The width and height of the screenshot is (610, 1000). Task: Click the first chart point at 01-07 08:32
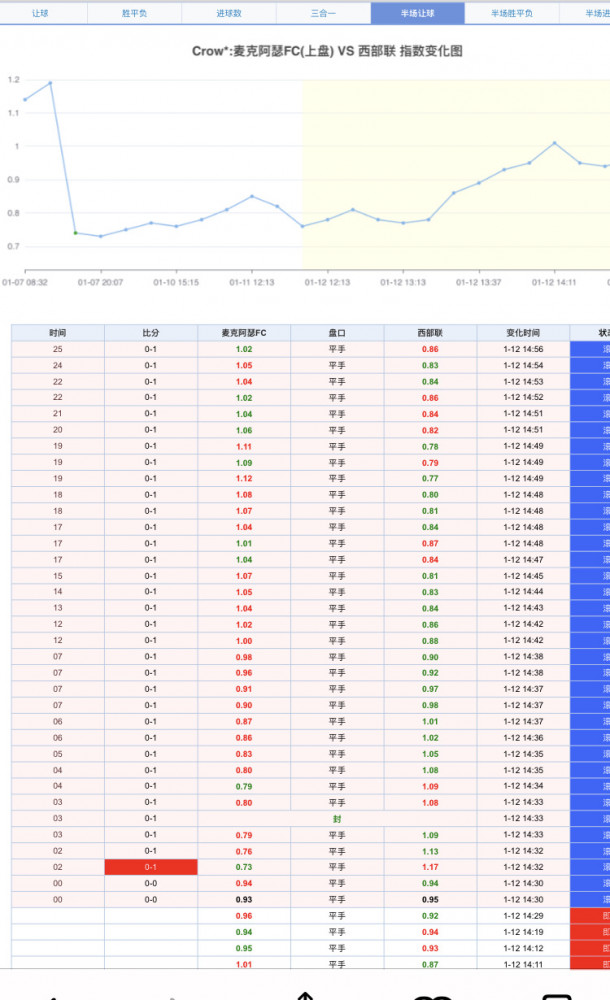pos(25,99)
